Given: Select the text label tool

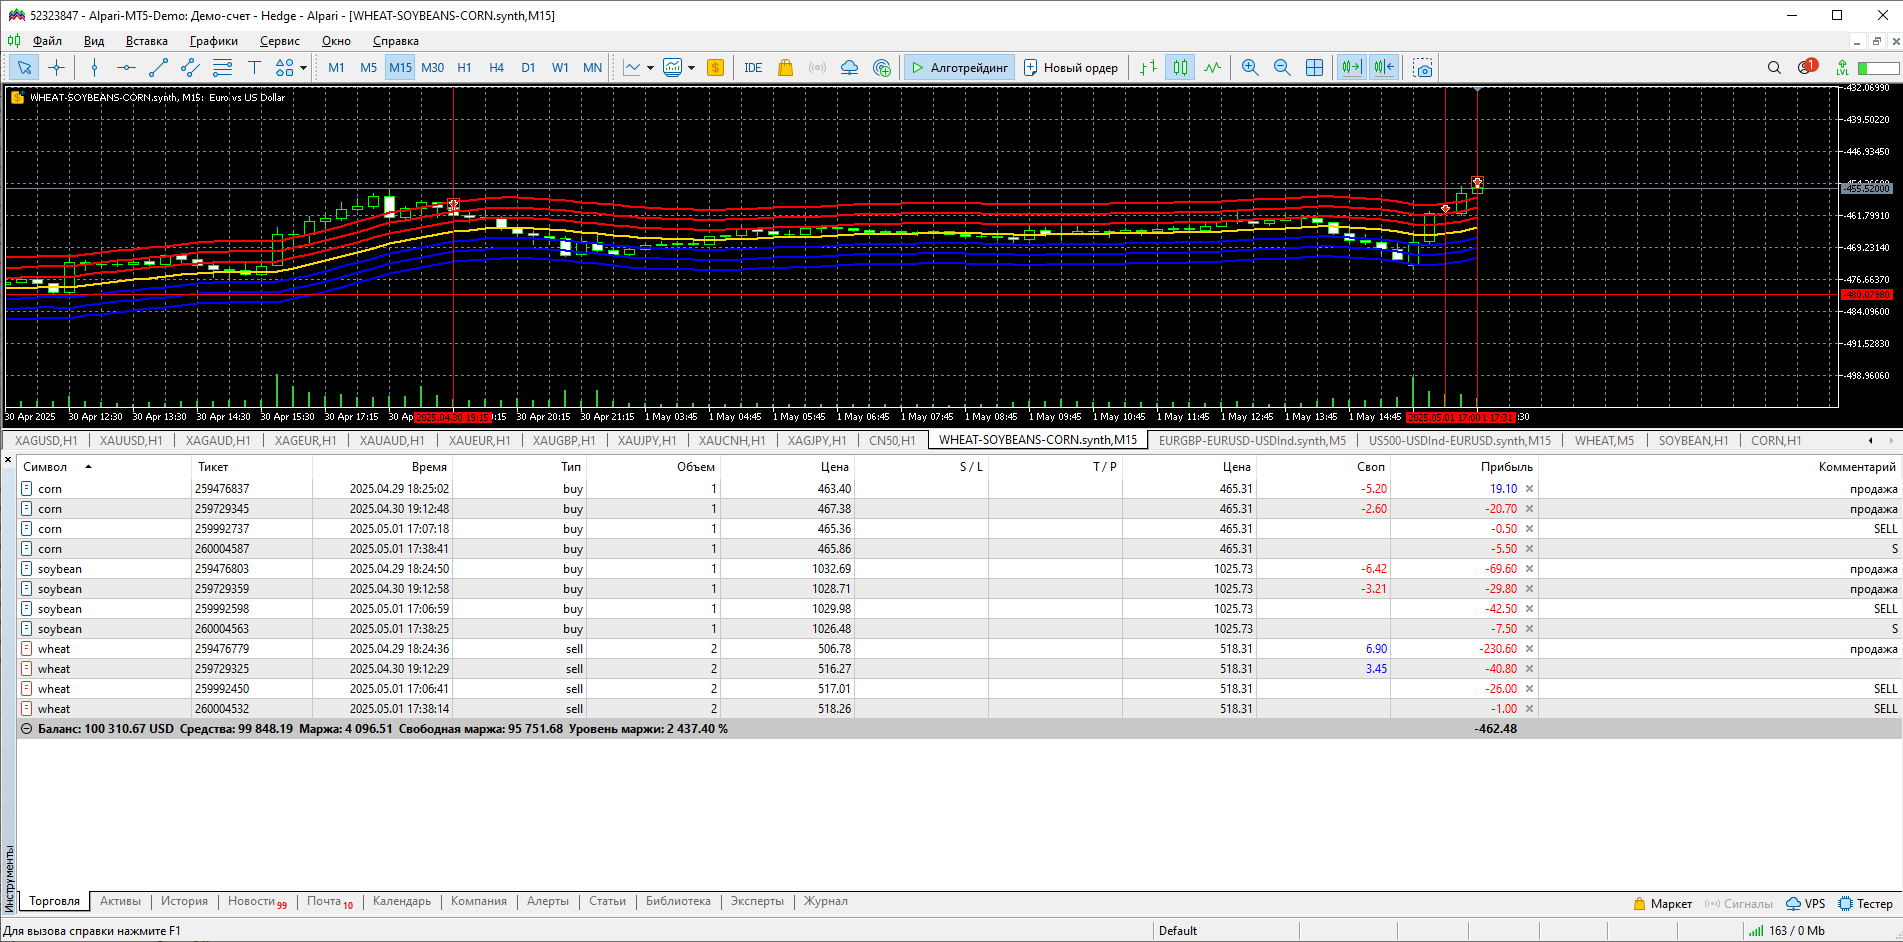Looking at the screenshot, I should coord(254,68).
